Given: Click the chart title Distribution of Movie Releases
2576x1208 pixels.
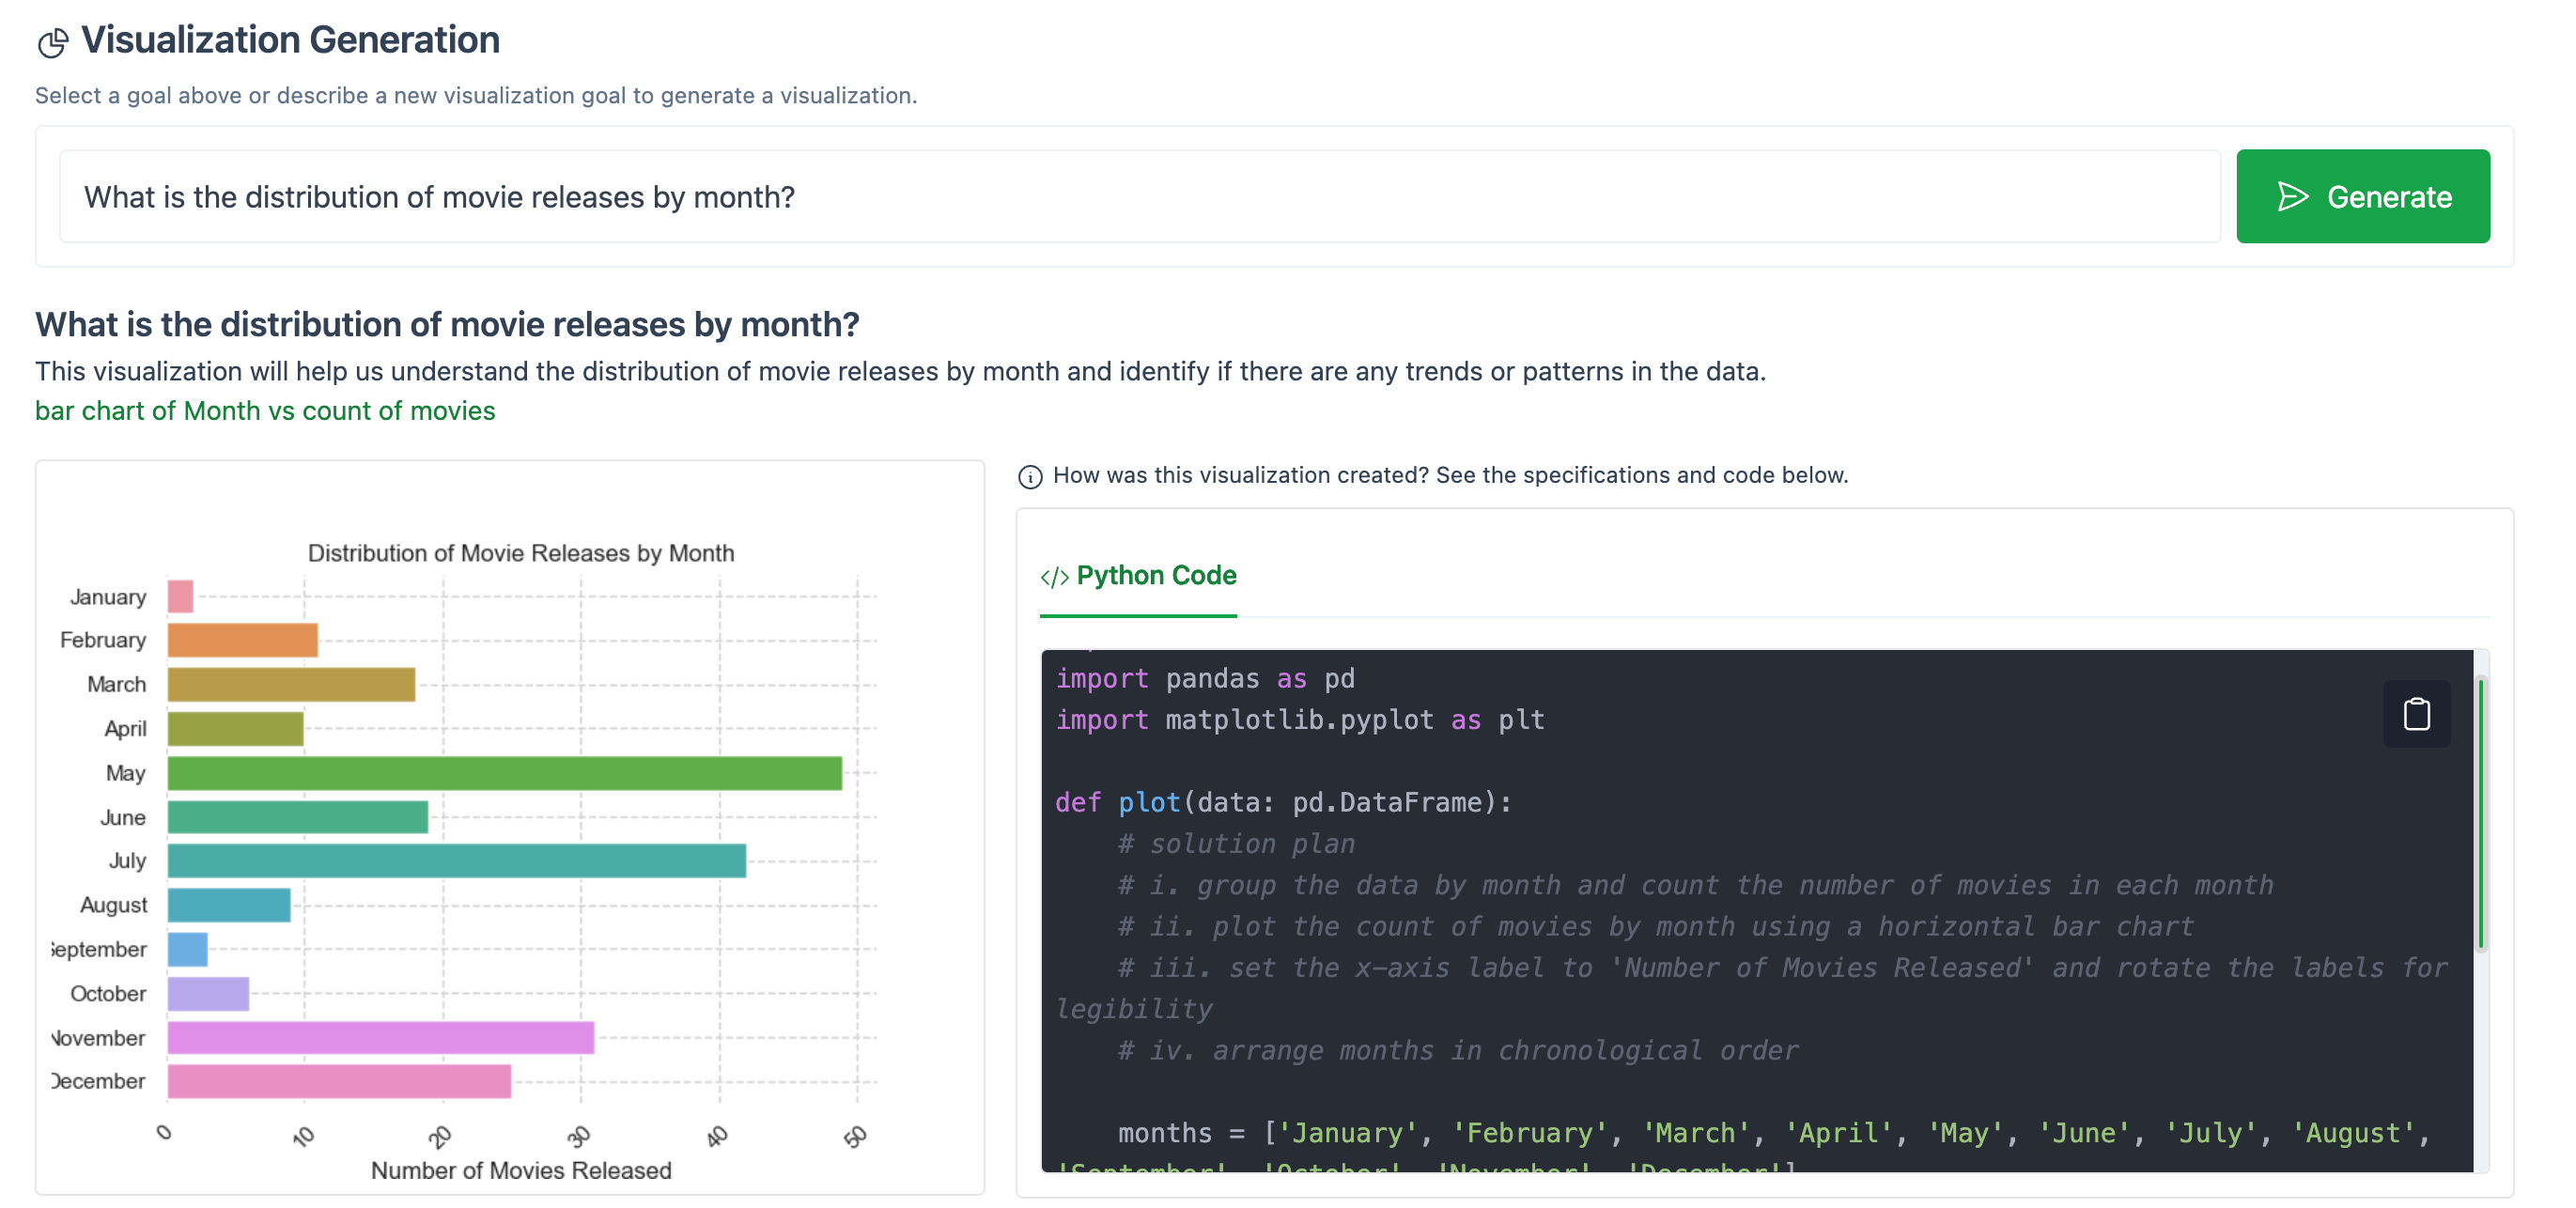Looking at the screenshot, I should click(x=520, y=553).
